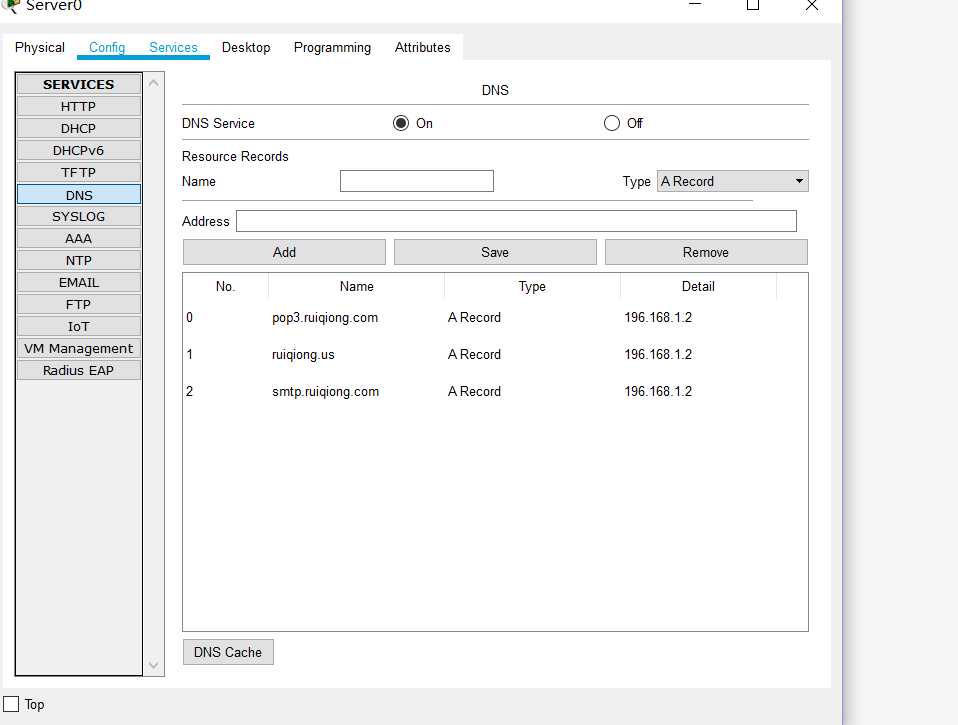Select the DNS service entry

coord(79,195)
